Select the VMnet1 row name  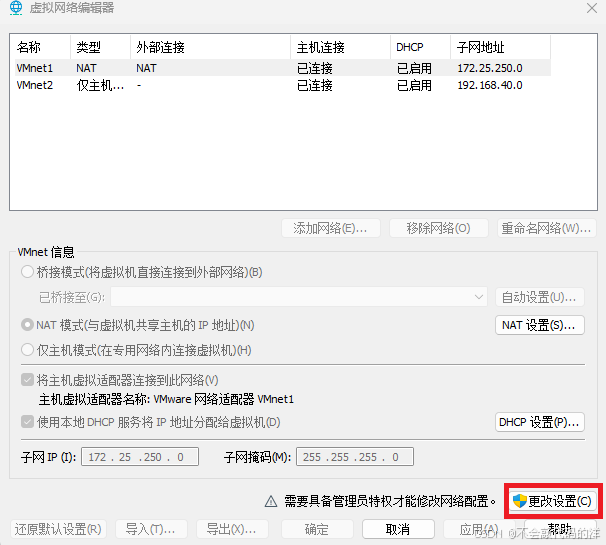click(x=35, y=68)
